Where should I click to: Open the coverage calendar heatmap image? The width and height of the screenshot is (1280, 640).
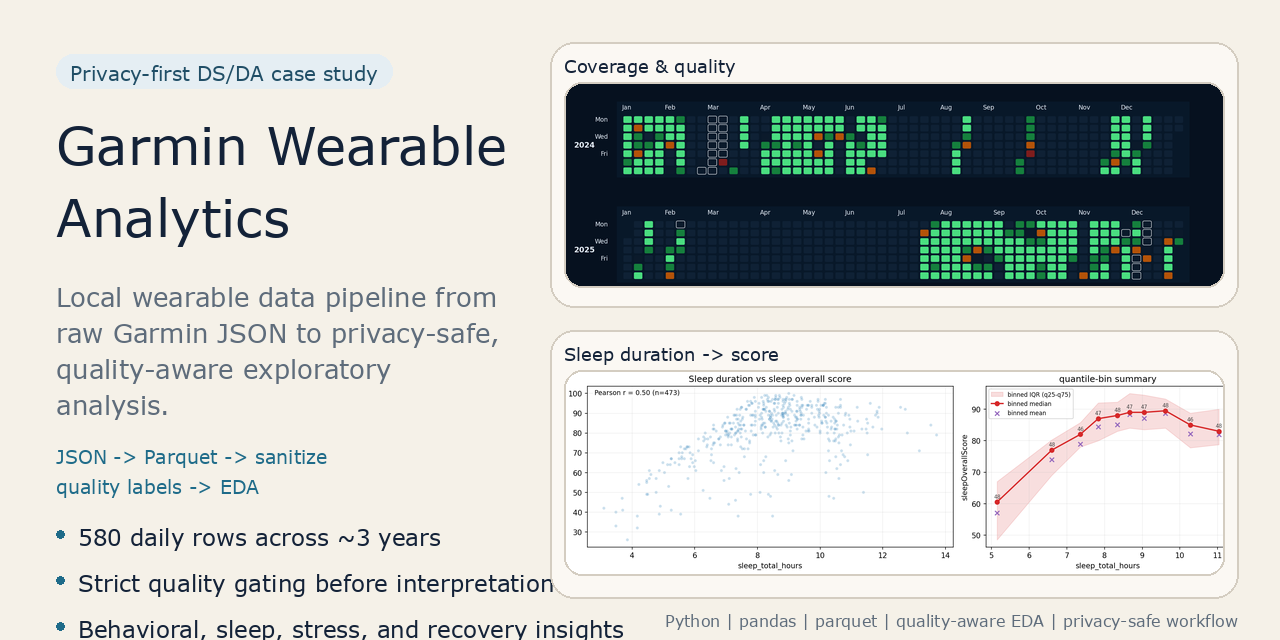pos(895,185)
